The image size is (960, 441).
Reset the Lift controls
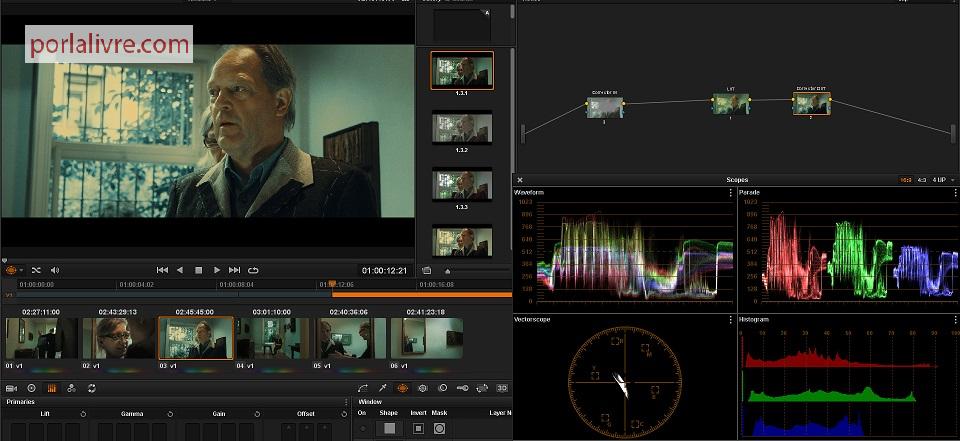tap(83, 414)
